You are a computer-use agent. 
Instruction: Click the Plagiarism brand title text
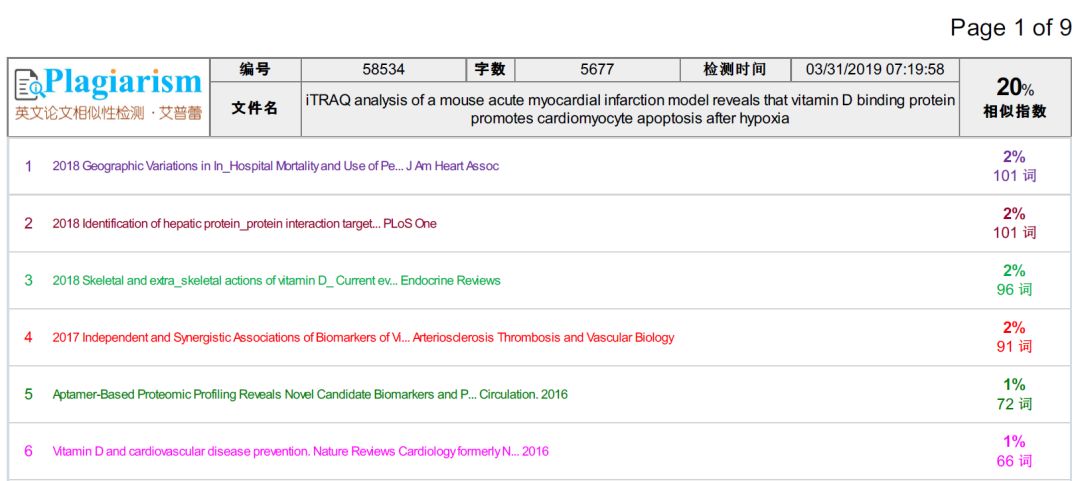pyautogui.click(x=122, y=81)
